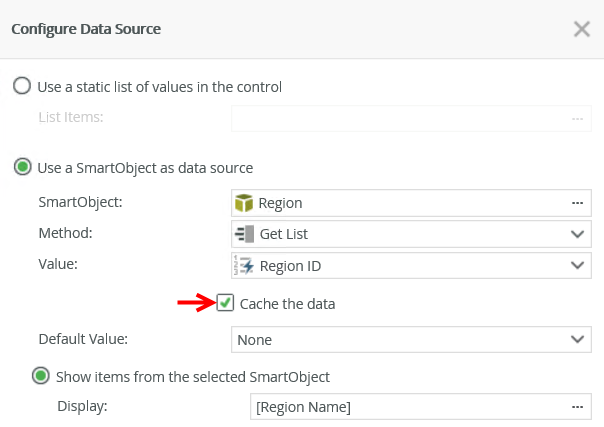This screenshot has width=604, height=427.
Task: Select the static list of values option
Action: tap(22, 86)
